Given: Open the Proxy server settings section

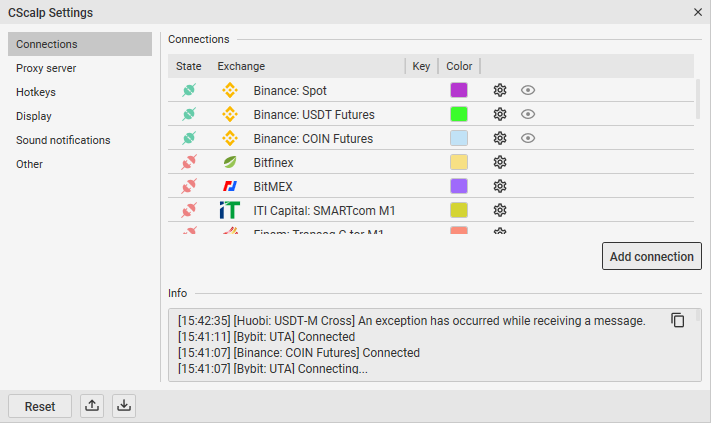Looking at the screenshot, I should 46,68.
